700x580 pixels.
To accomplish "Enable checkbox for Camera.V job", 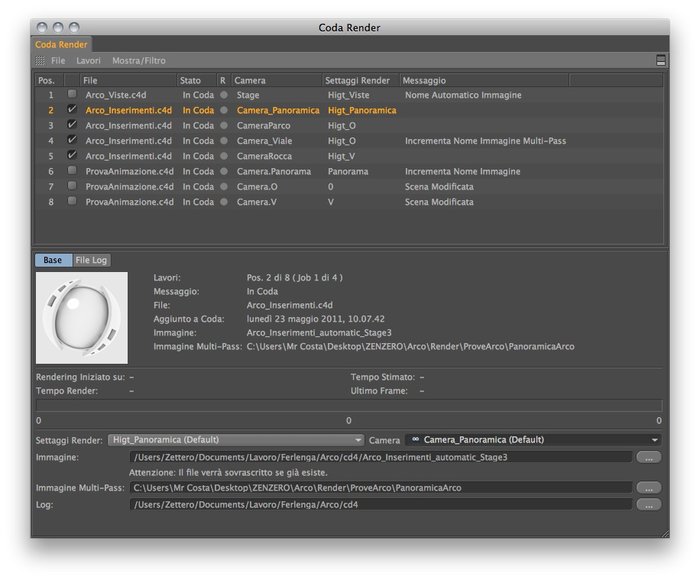I will (x=71, y=201).
